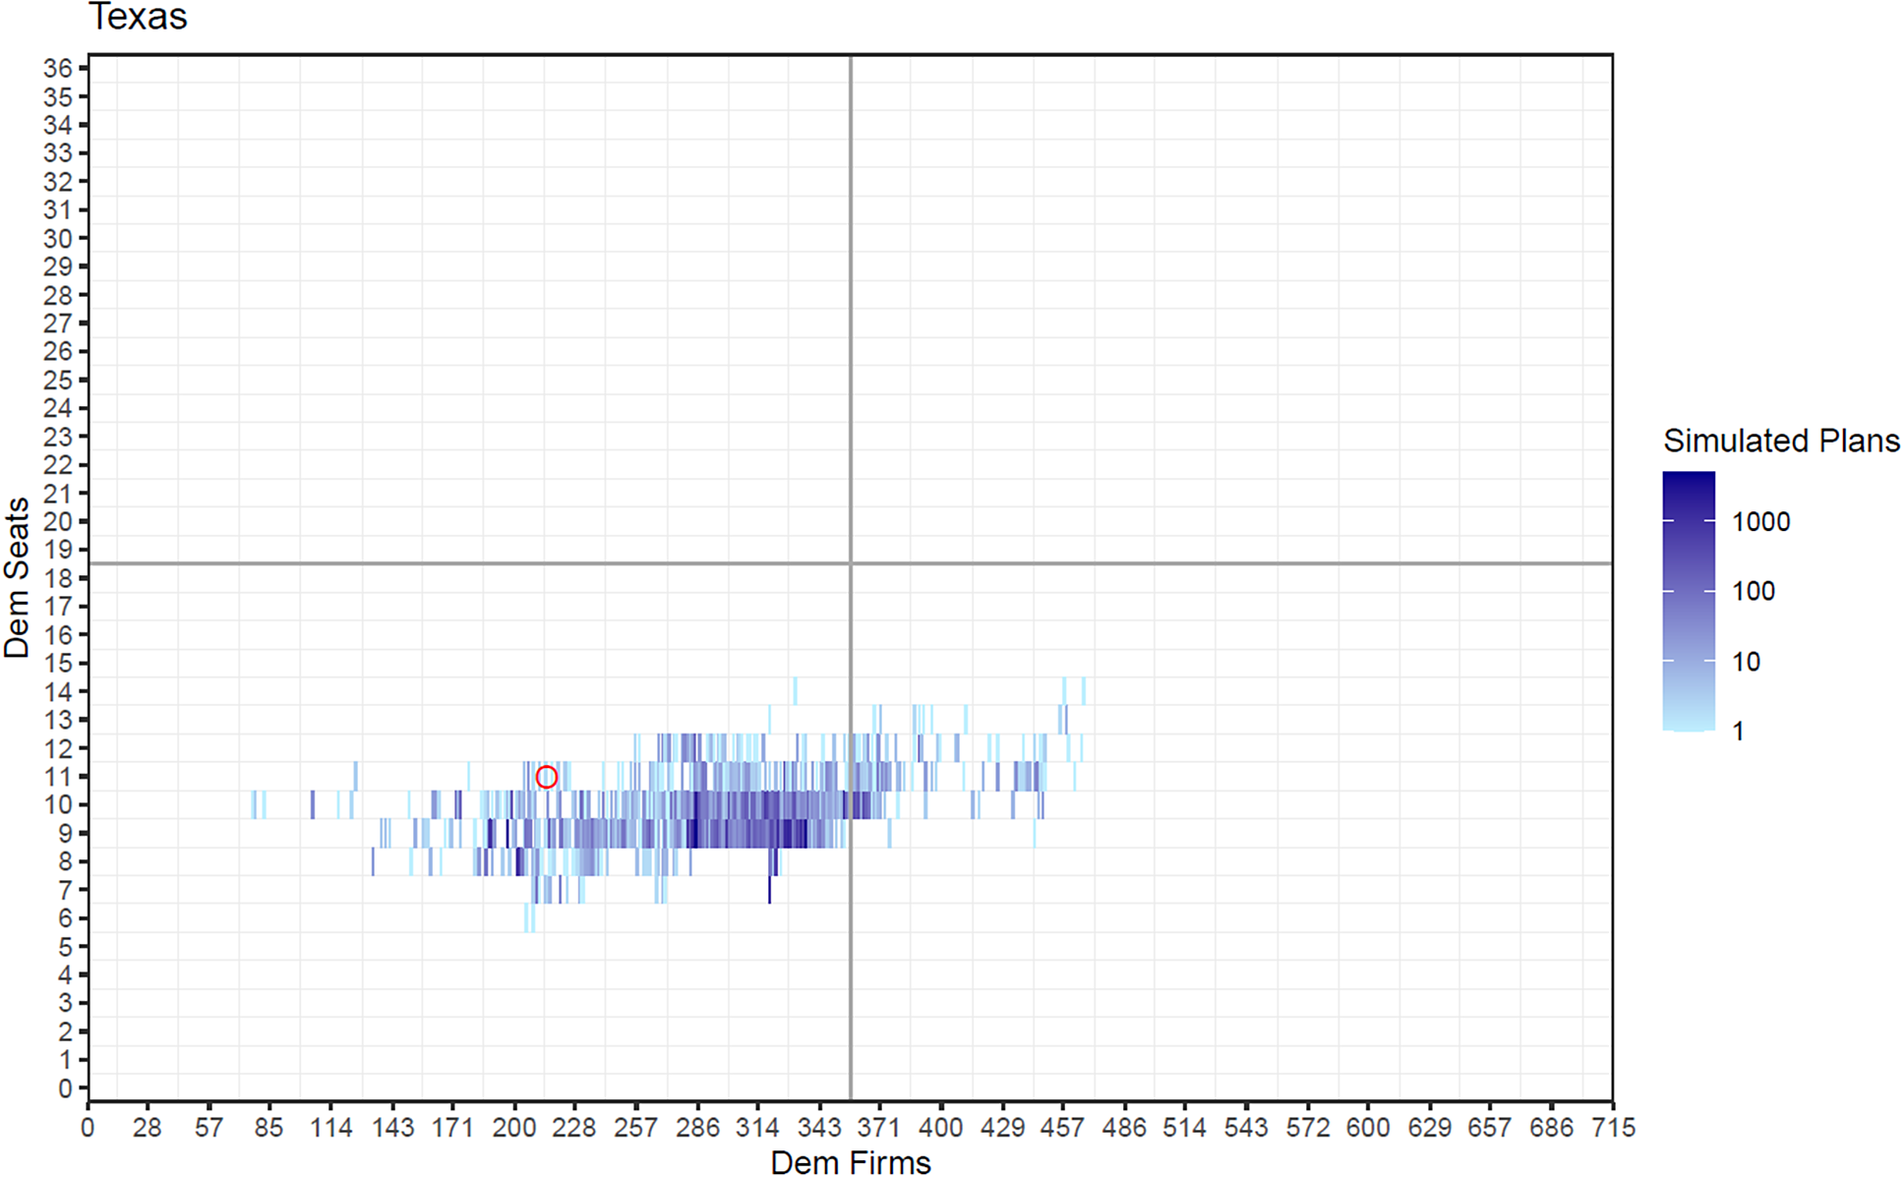Viewport: 1904px width, 1177px height.
Task: Click y-axis label '6'
Action: (65, 918)
